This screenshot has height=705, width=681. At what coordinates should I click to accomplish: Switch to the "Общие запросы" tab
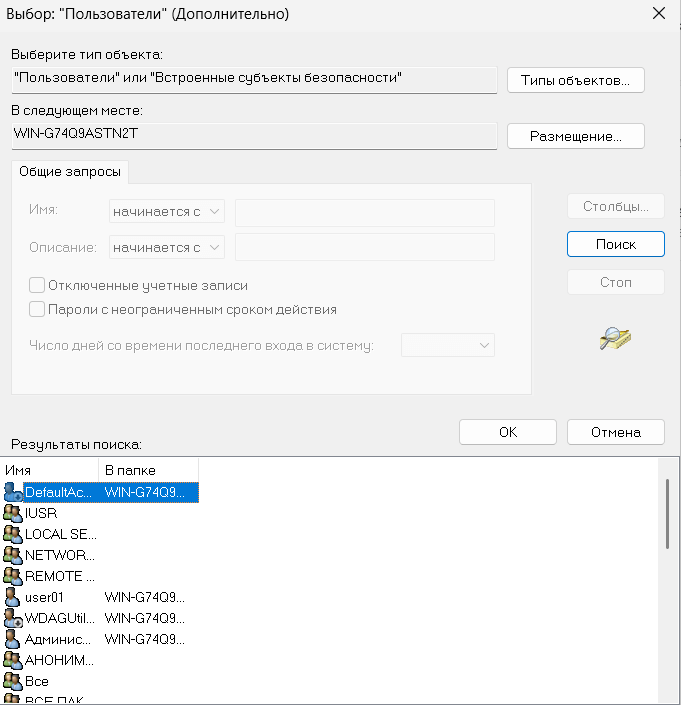click(x=70, y=171)
